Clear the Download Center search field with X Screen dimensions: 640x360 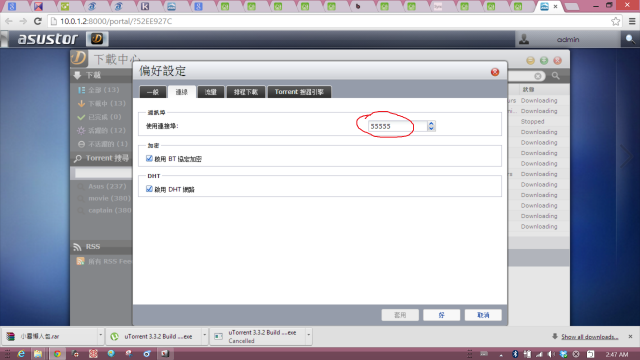[x=538, y=76]
